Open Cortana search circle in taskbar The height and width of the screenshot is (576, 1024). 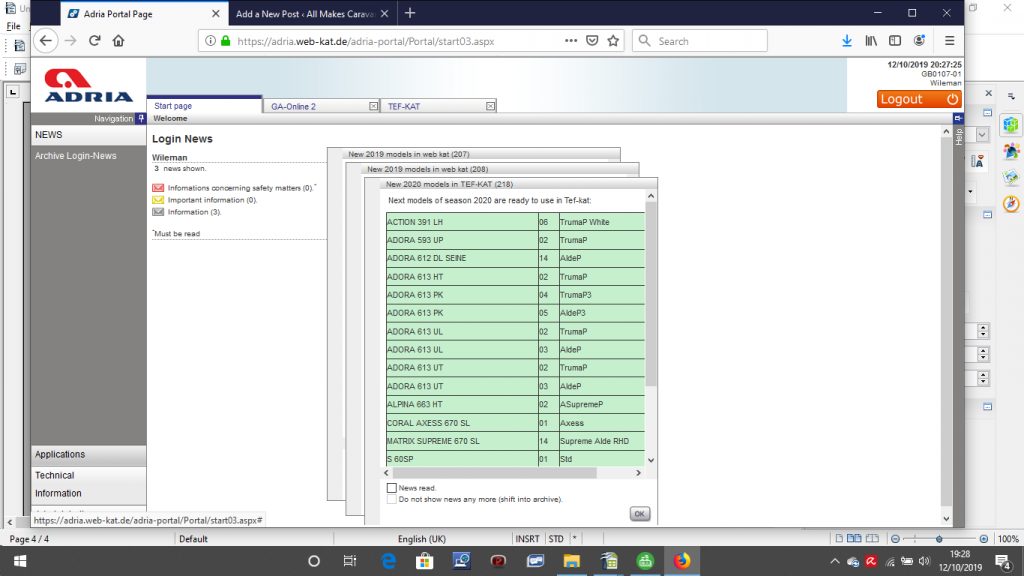pos(313,561)
